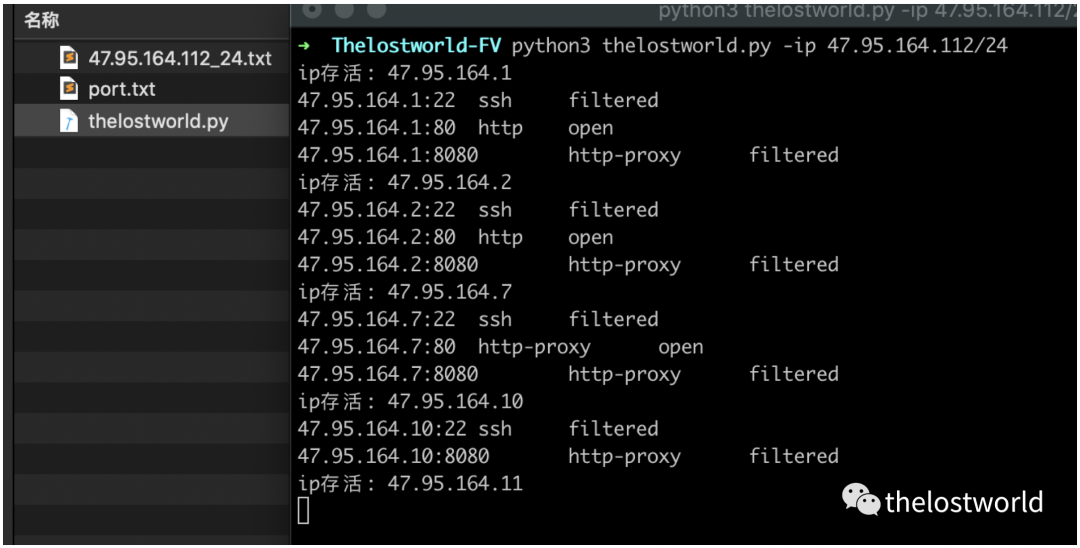The height and width of the screenshot is (548, 1080).
Task: Click the ip存活: 47.95.164.7 output line
Action: (405, 292)
